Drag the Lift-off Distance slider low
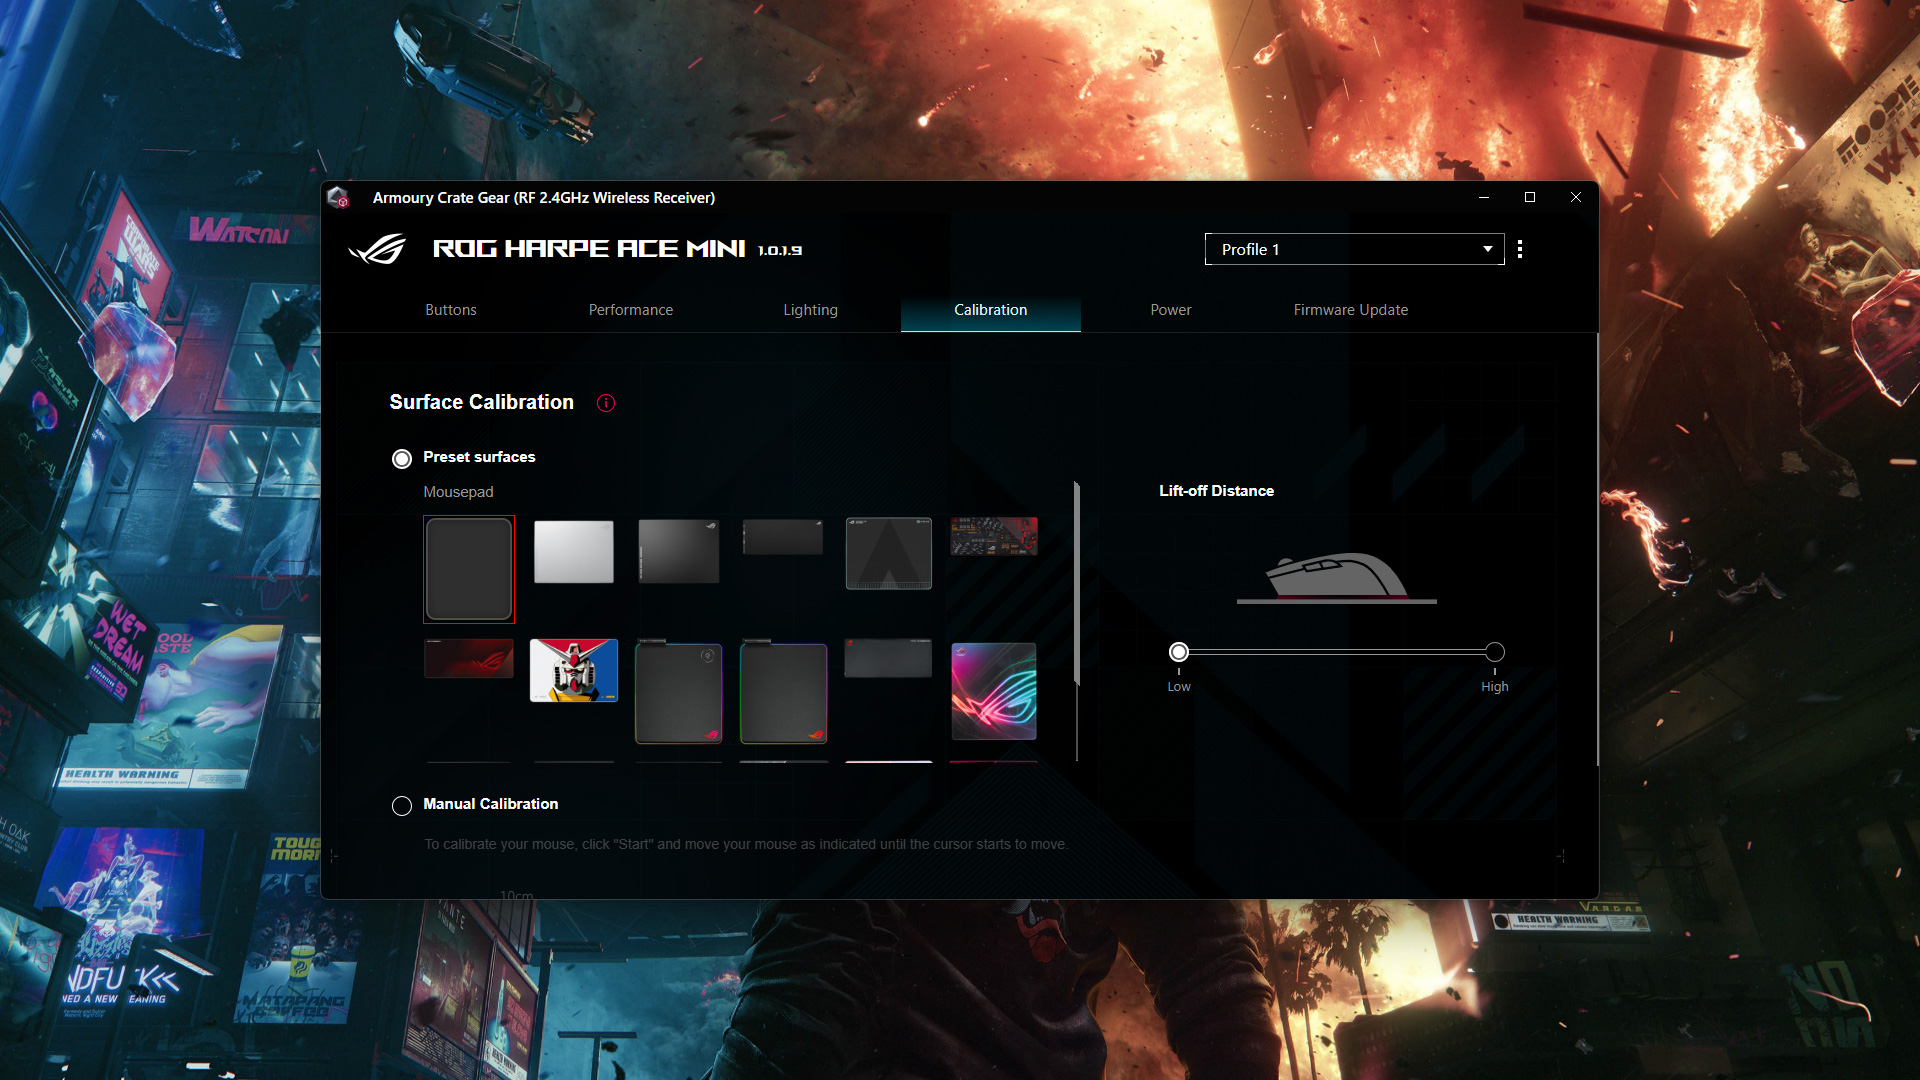1920x1080 pixels. [x=1178, y=651]
